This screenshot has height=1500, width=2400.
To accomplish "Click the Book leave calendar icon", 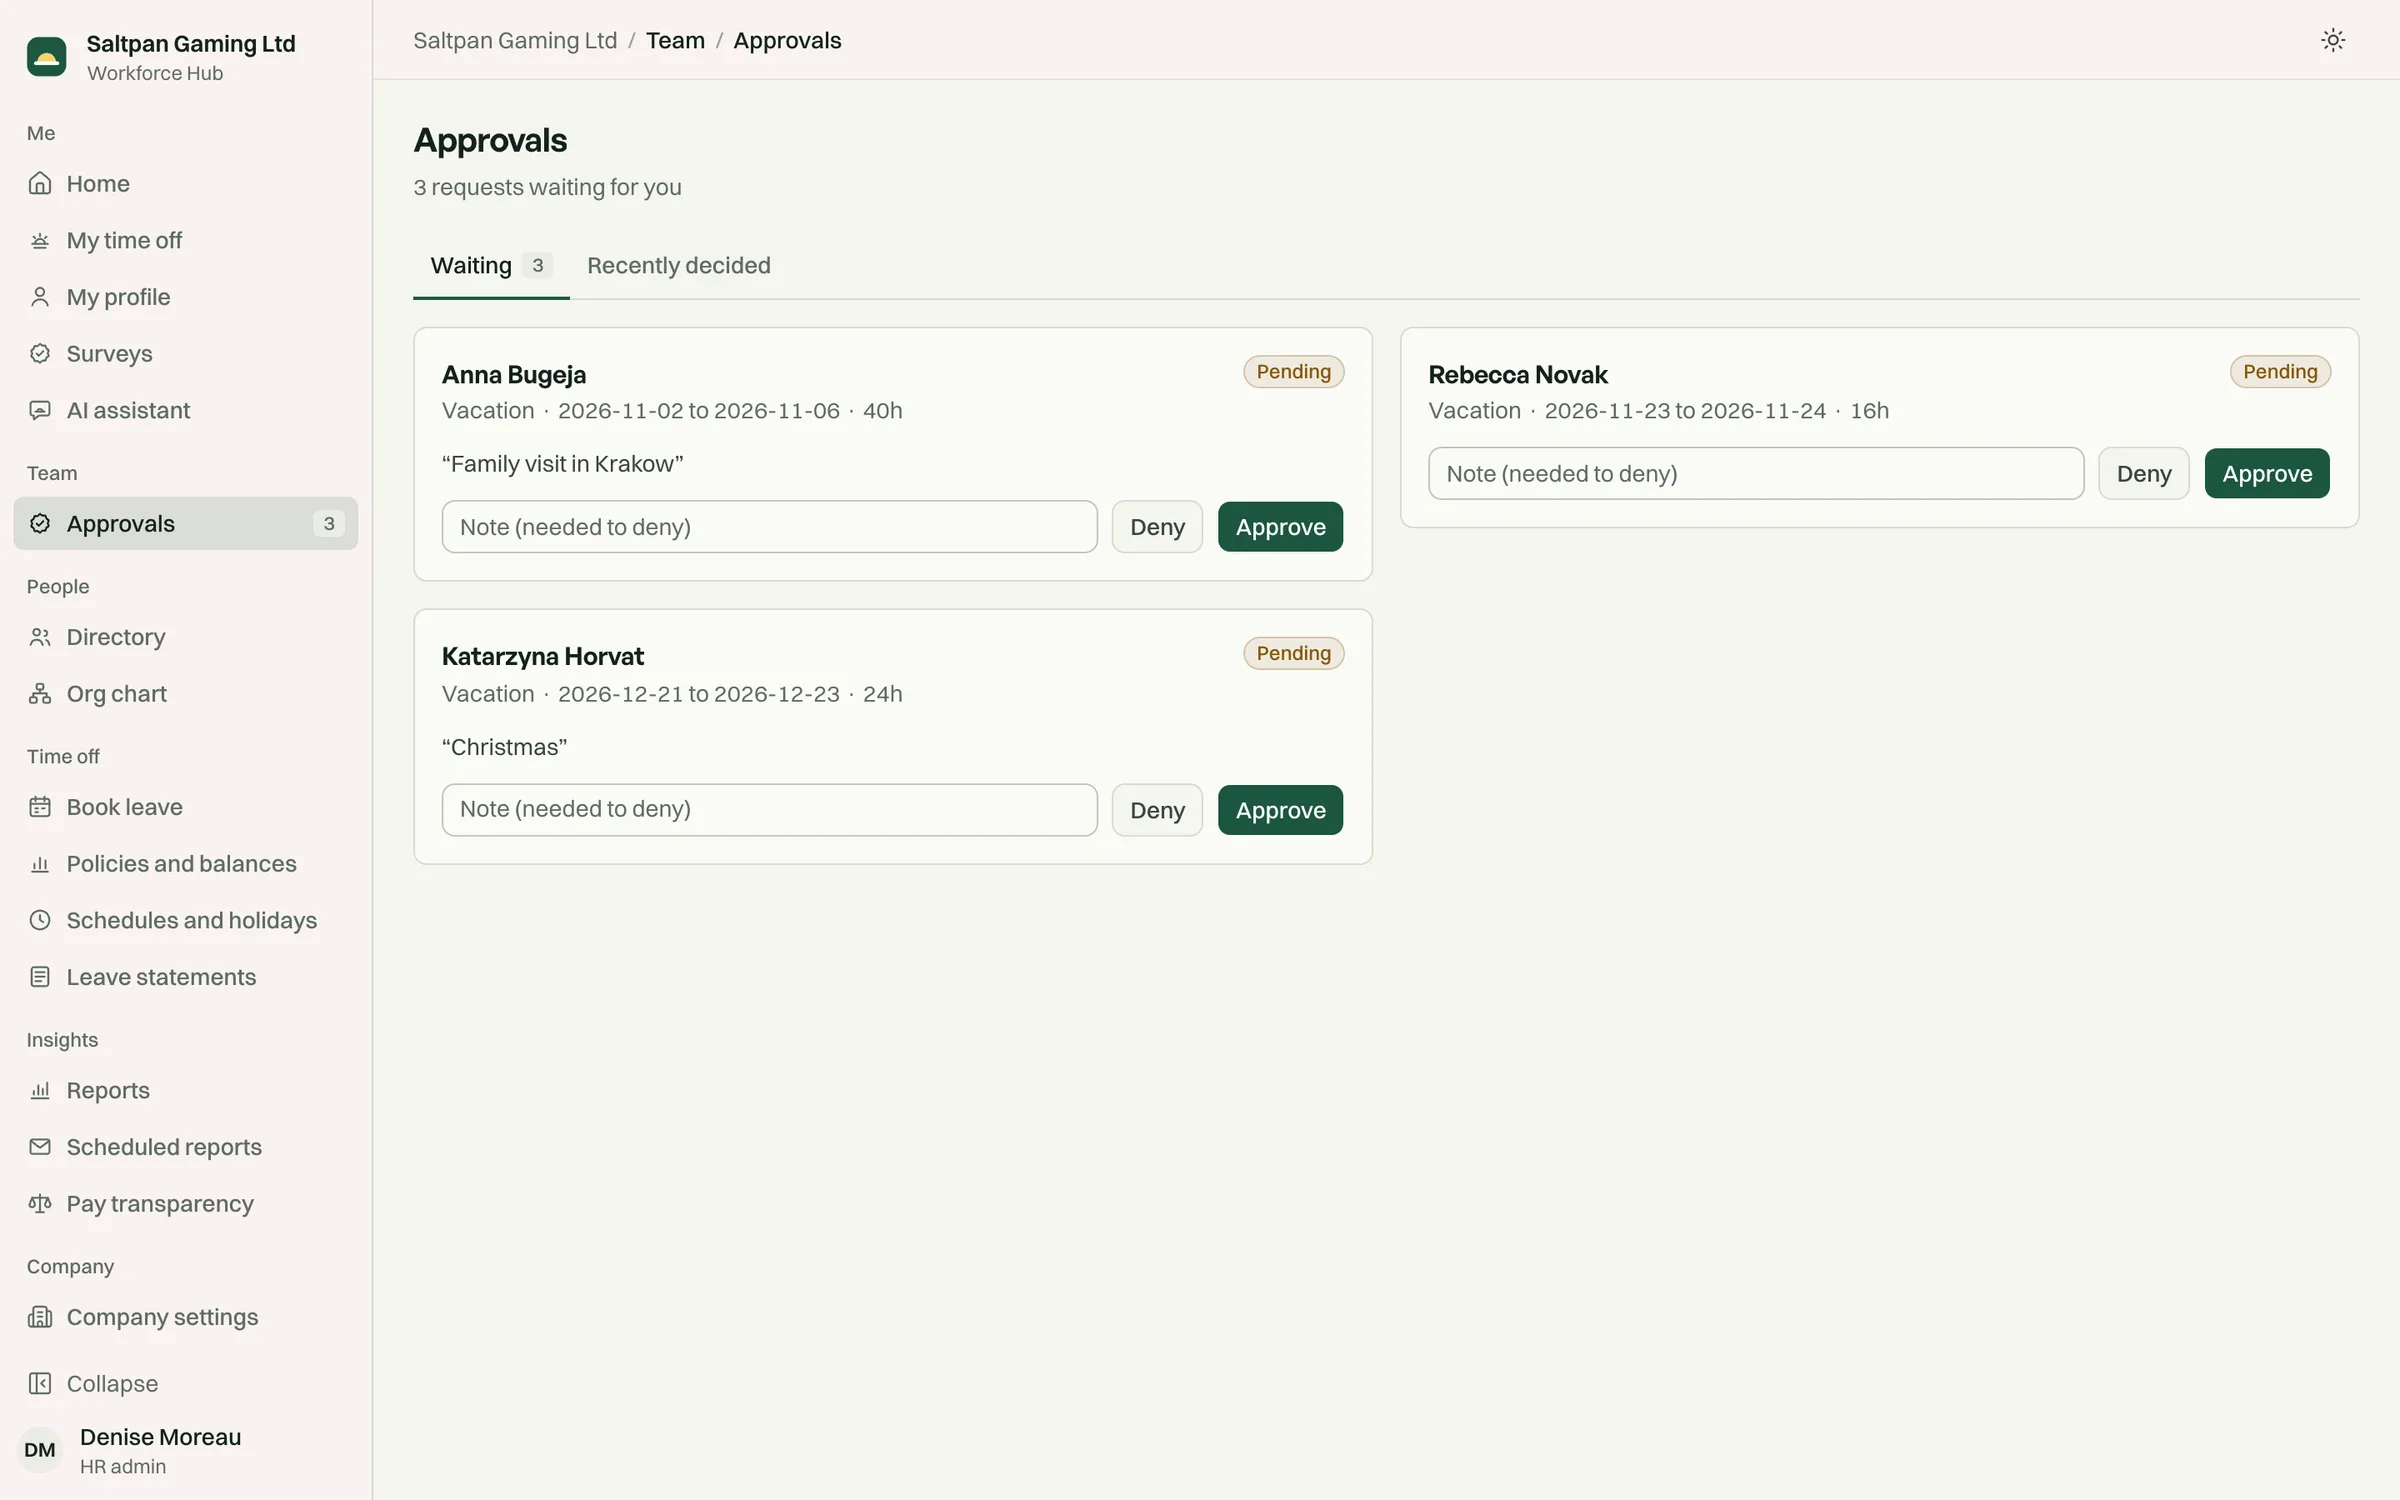I will (40, 807).
